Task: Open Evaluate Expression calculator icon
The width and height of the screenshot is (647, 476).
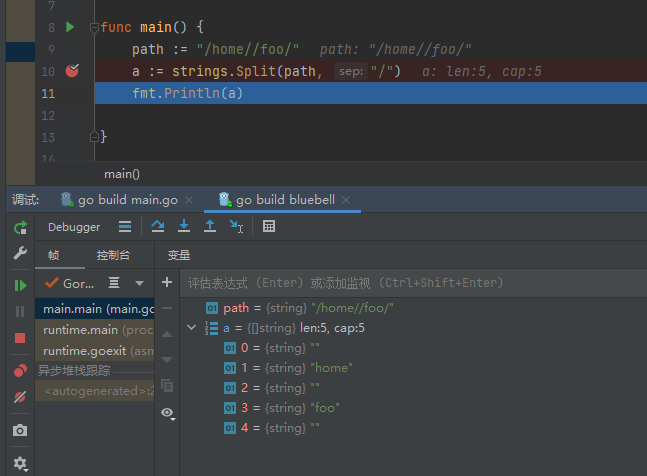Action: coord(269,227)
